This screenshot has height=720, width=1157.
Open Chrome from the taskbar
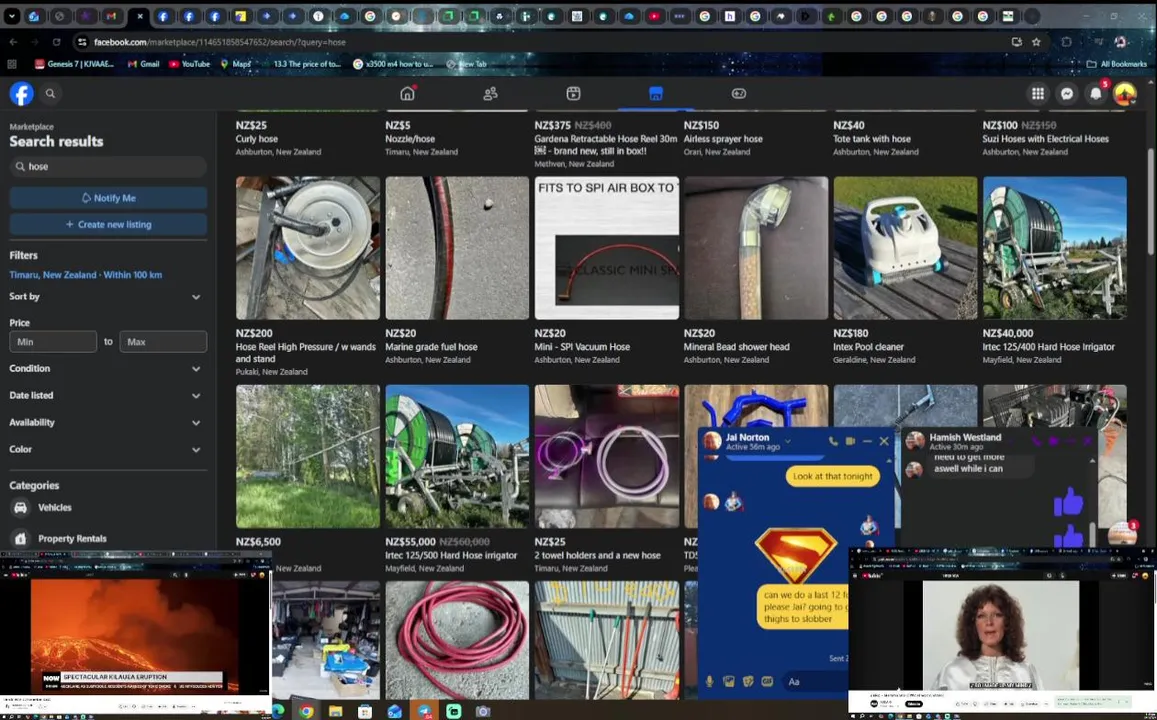[305, 711]
